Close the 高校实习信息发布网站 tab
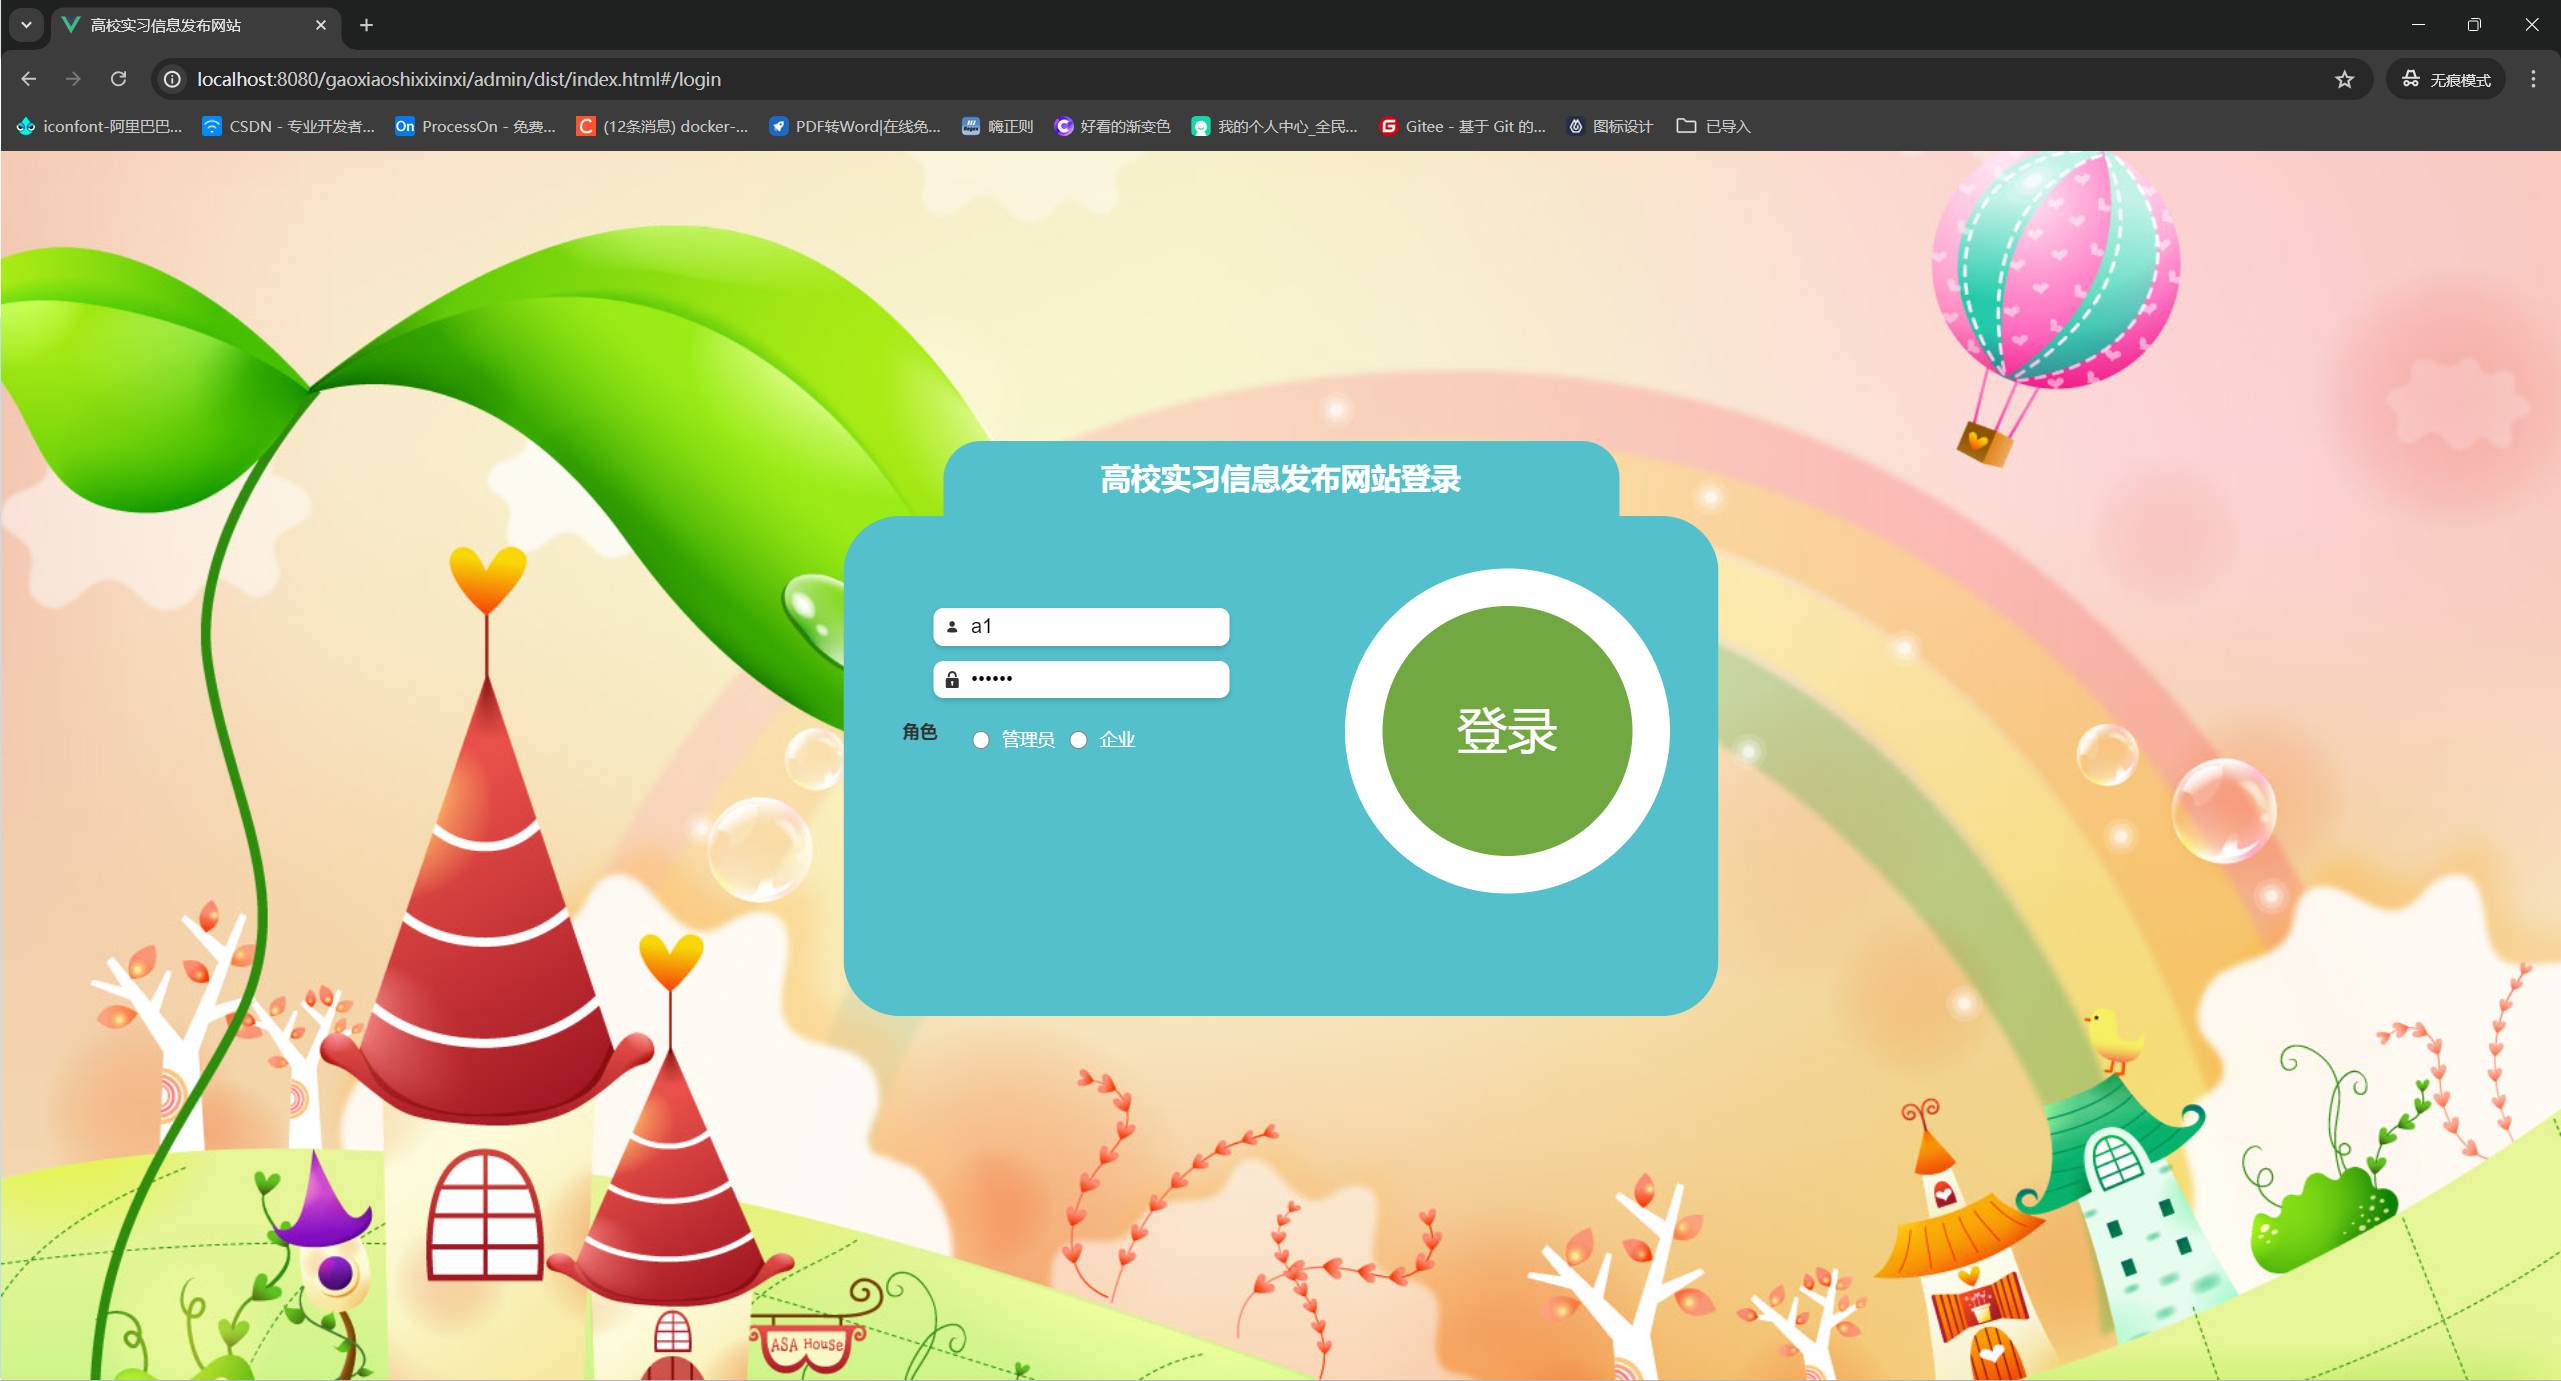This screenshot has height=1381, width=2561. pos(320,25)
